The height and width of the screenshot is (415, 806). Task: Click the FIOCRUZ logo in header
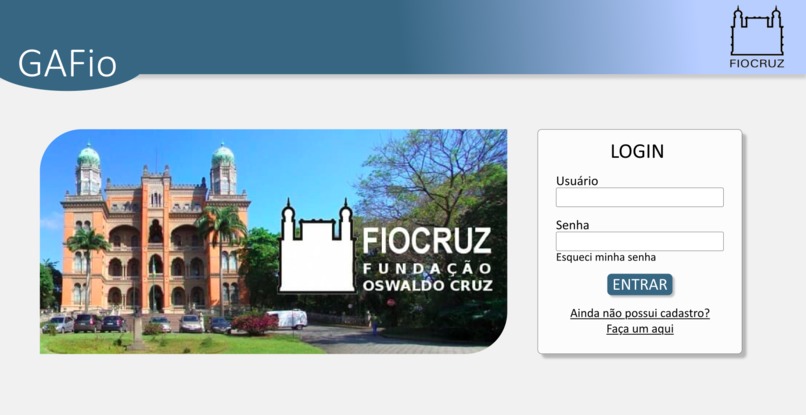point(757,38)
